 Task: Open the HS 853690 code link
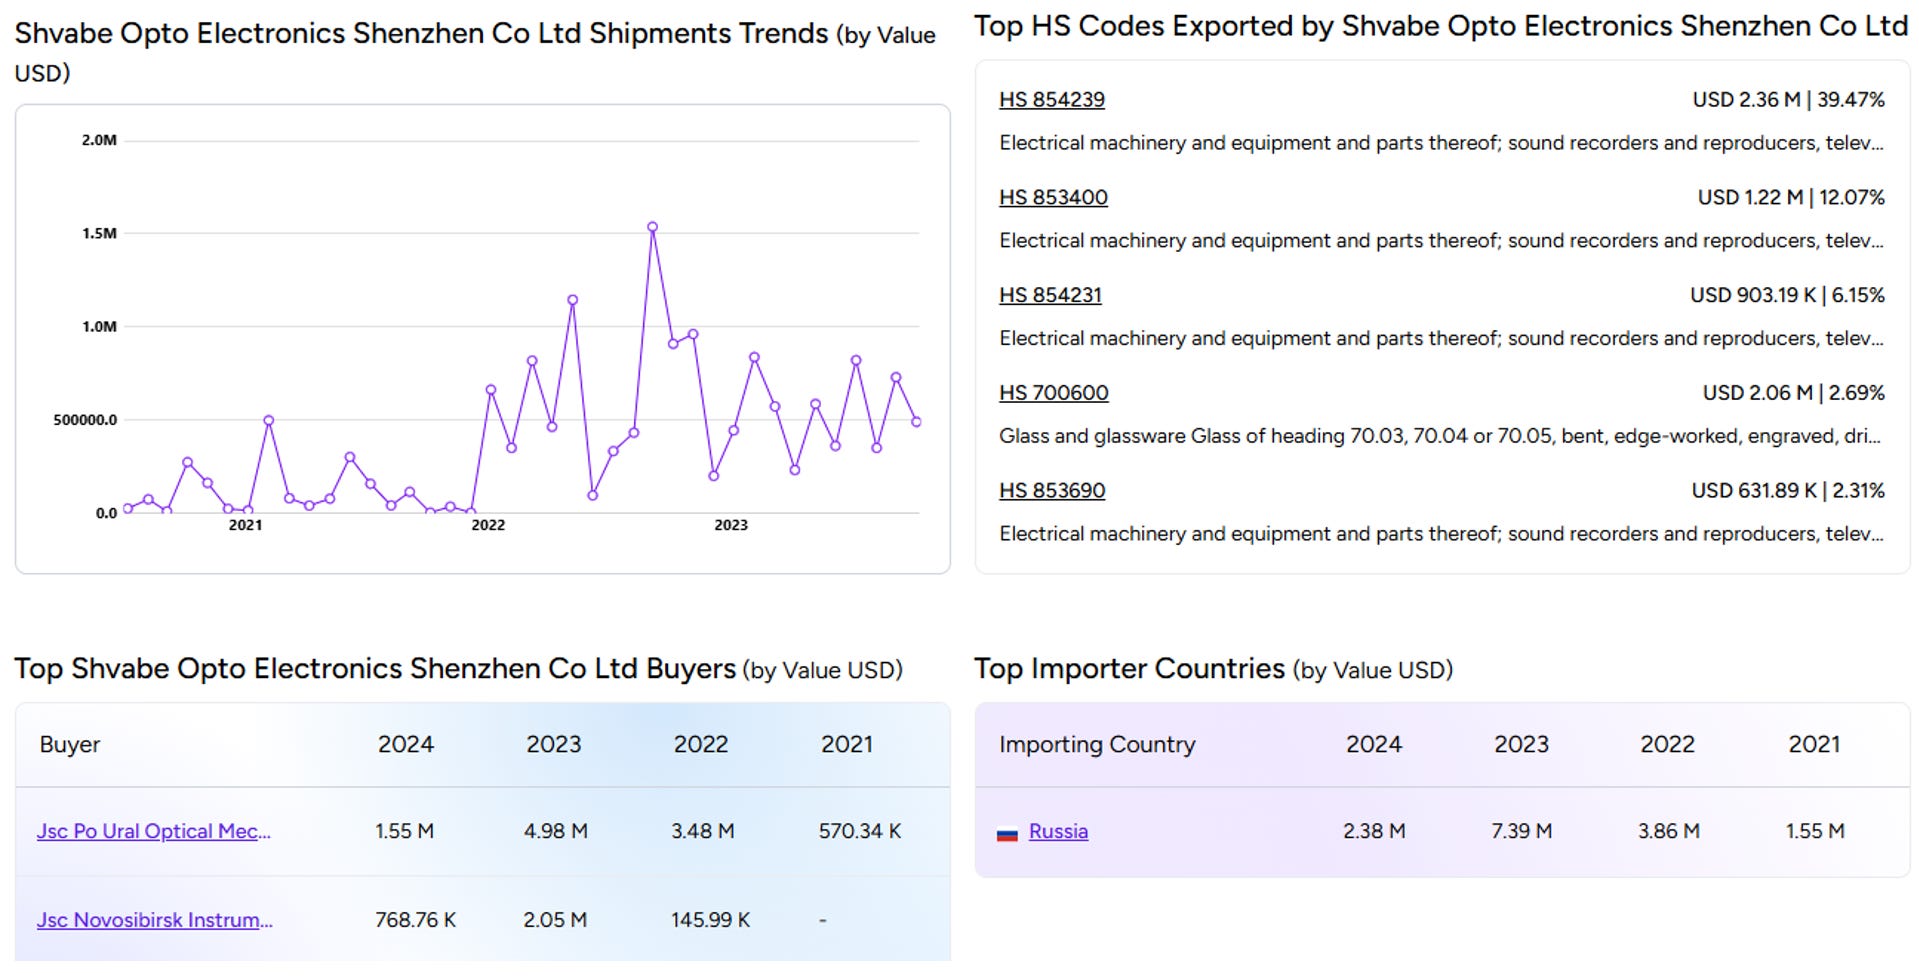1052,491
